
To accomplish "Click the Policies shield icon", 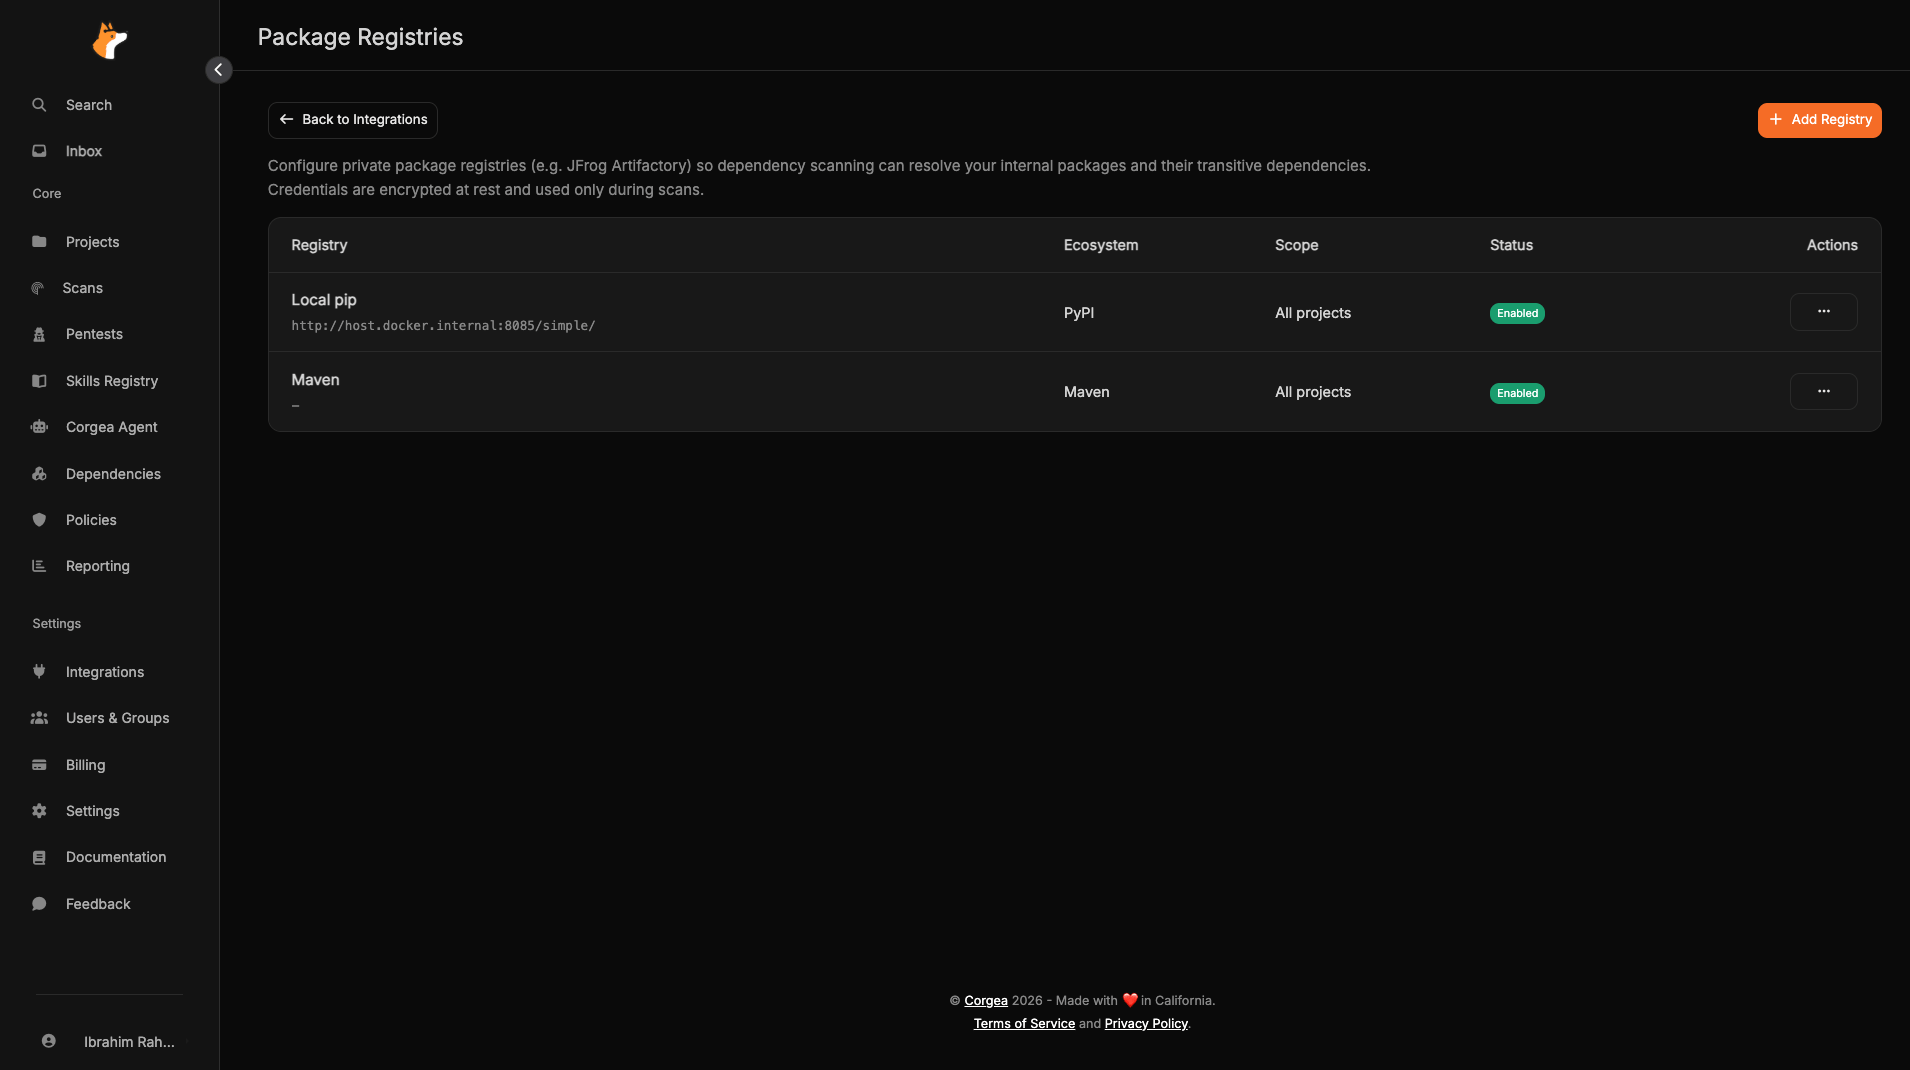I will pyautogui.click(x=39, y=520).
